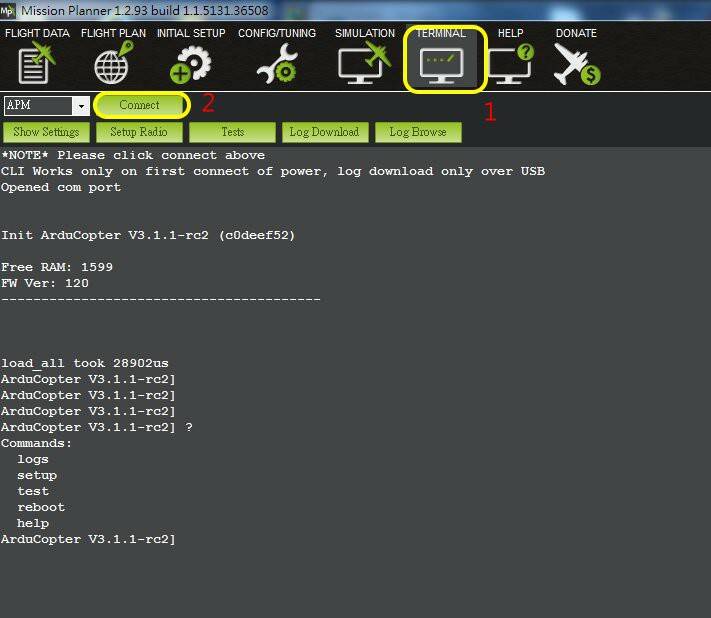Click the Log Browse button
Image resolution: width=711 pixels, height=618 pixels.
(x=418, y=132)
